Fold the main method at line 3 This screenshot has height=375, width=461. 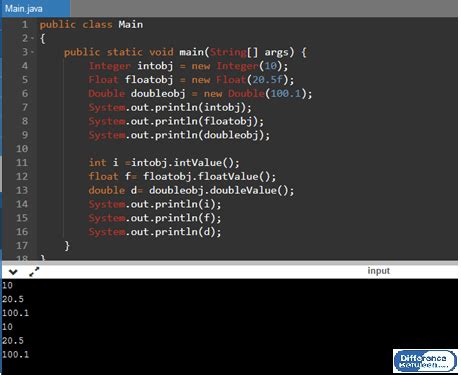point(32,52)
